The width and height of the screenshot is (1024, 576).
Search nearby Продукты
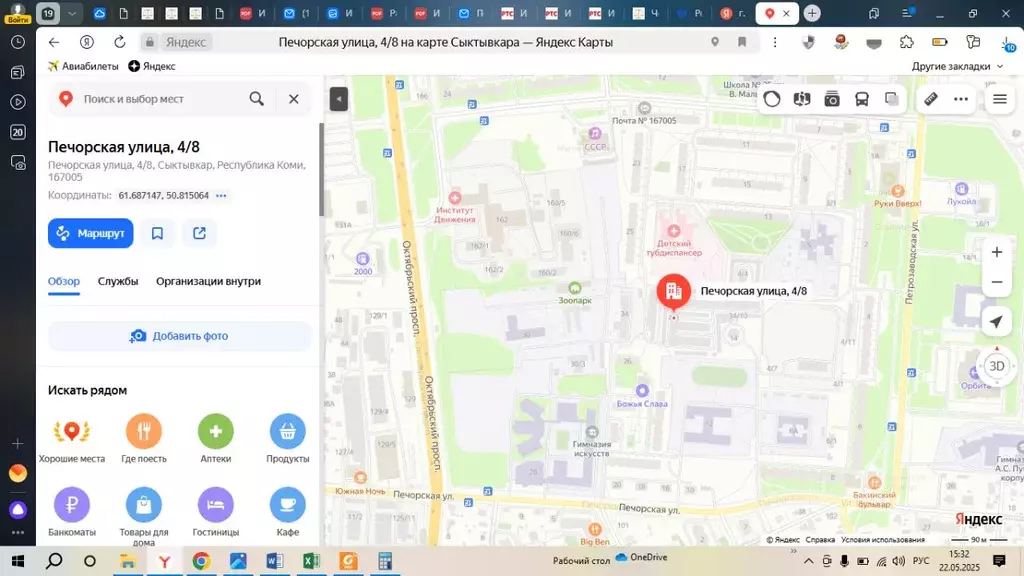tap(287, 439)
